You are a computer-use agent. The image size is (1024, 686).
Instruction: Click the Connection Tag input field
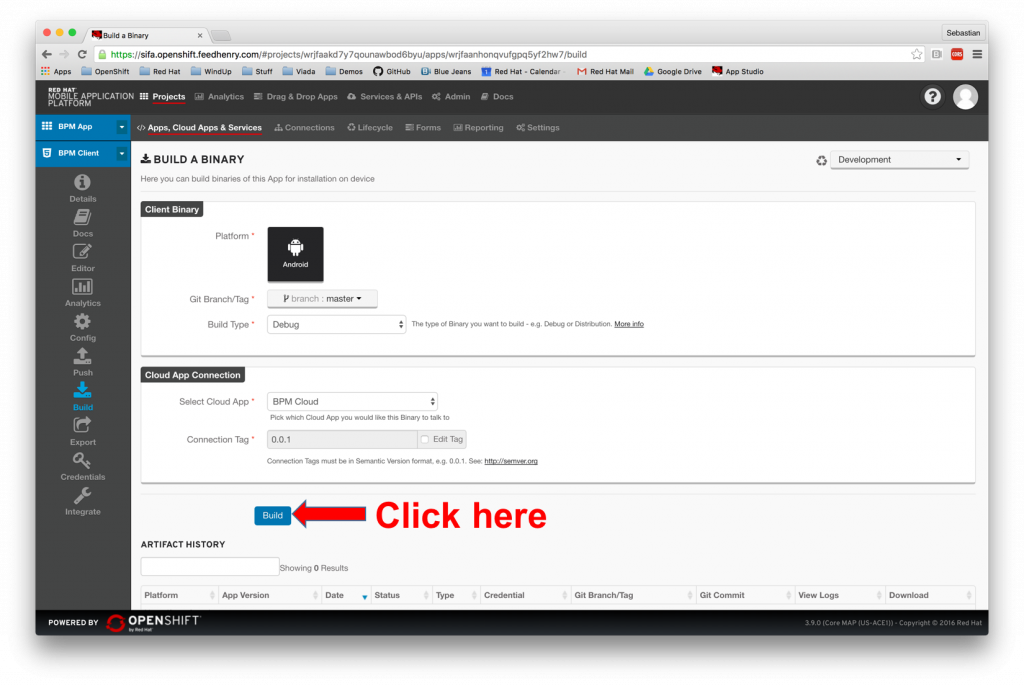pyautogui.click(x=342, y=439)
